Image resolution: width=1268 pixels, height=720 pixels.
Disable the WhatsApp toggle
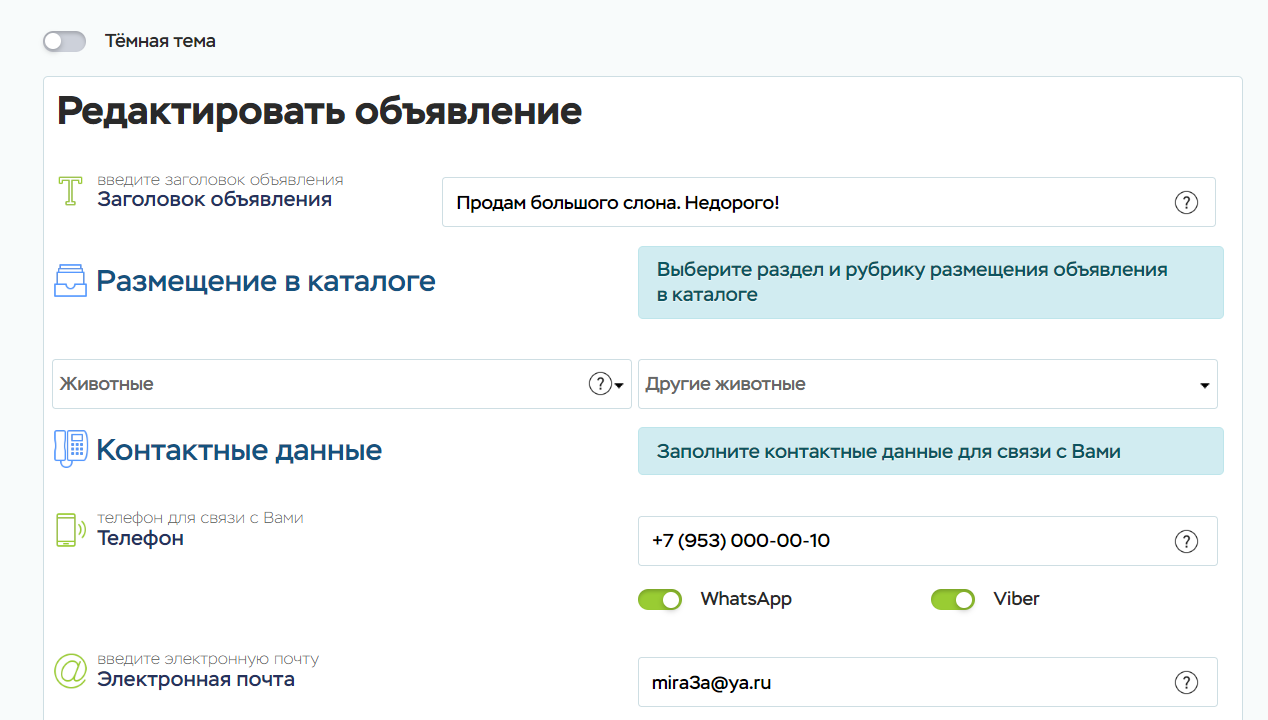(660, 599)
